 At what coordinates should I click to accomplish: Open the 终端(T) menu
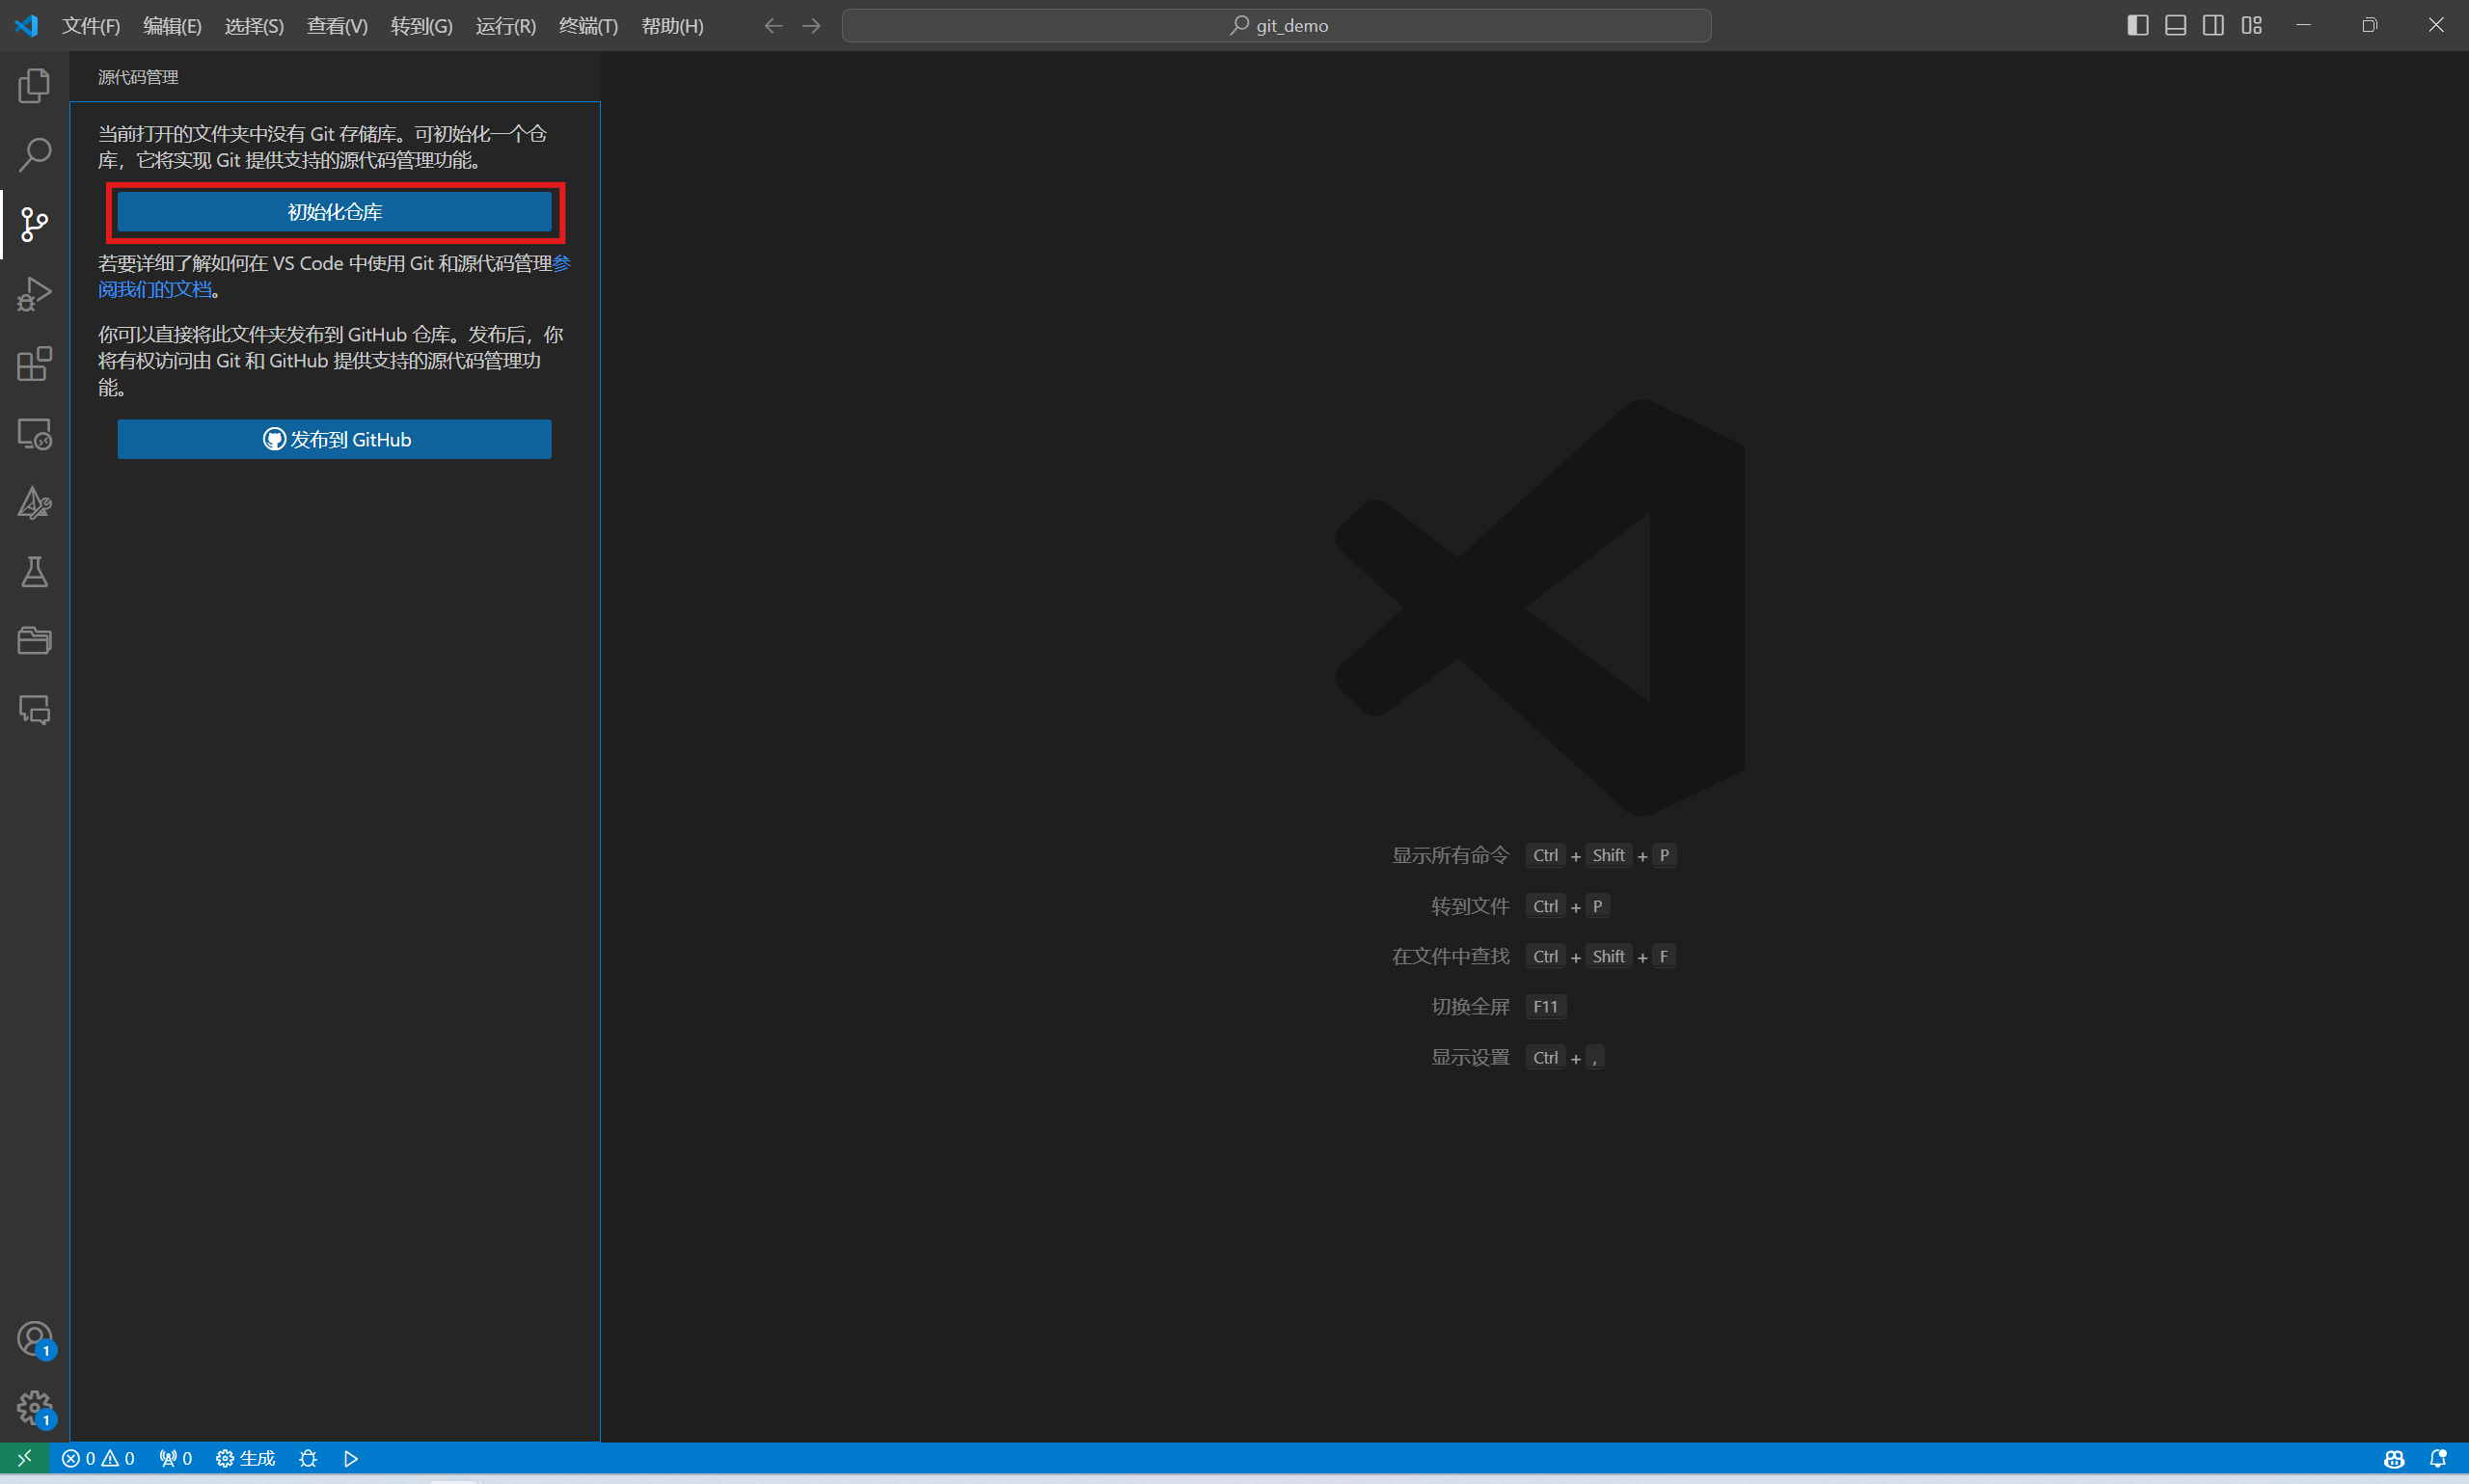(x=587, y=26)
